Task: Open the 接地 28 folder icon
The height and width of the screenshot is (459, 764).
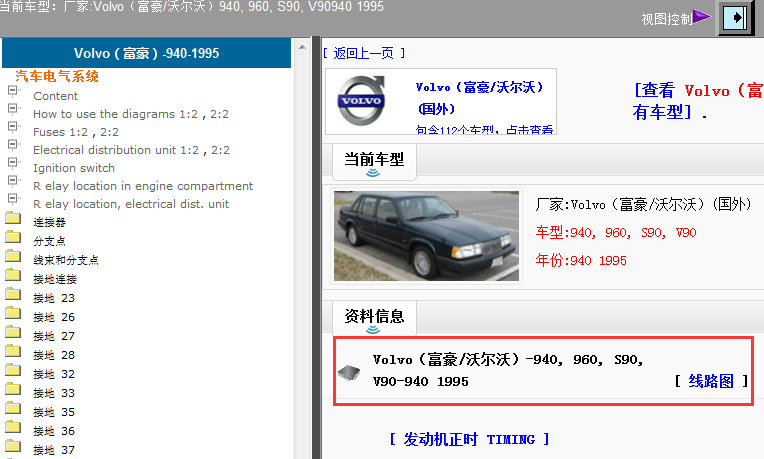Action: click(13, 351)
